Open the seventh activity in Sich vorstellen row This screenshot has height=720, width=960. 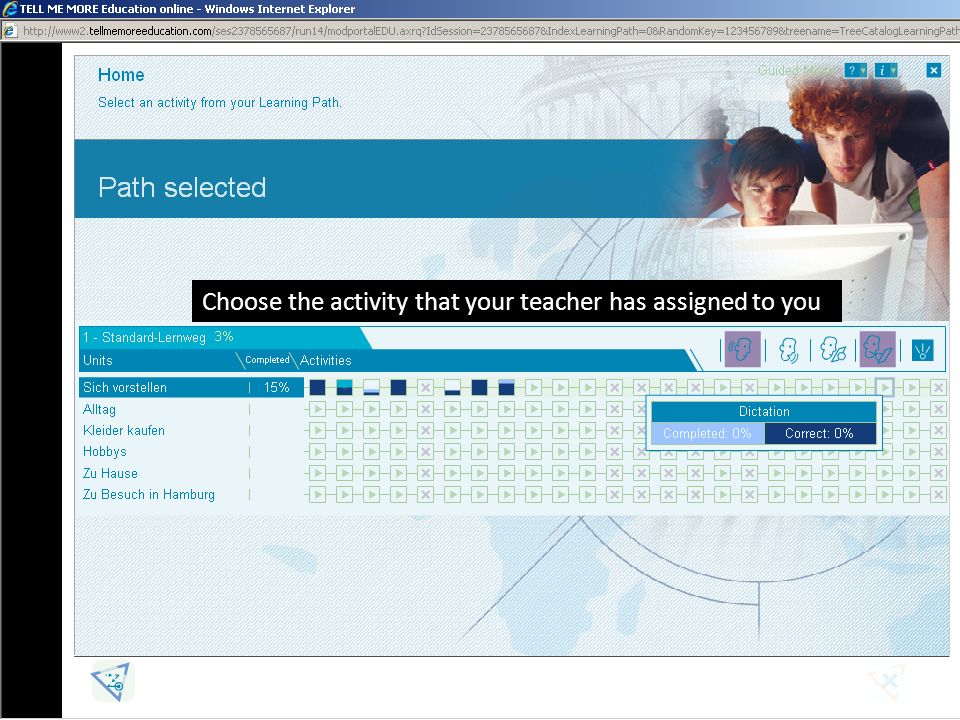479,387
